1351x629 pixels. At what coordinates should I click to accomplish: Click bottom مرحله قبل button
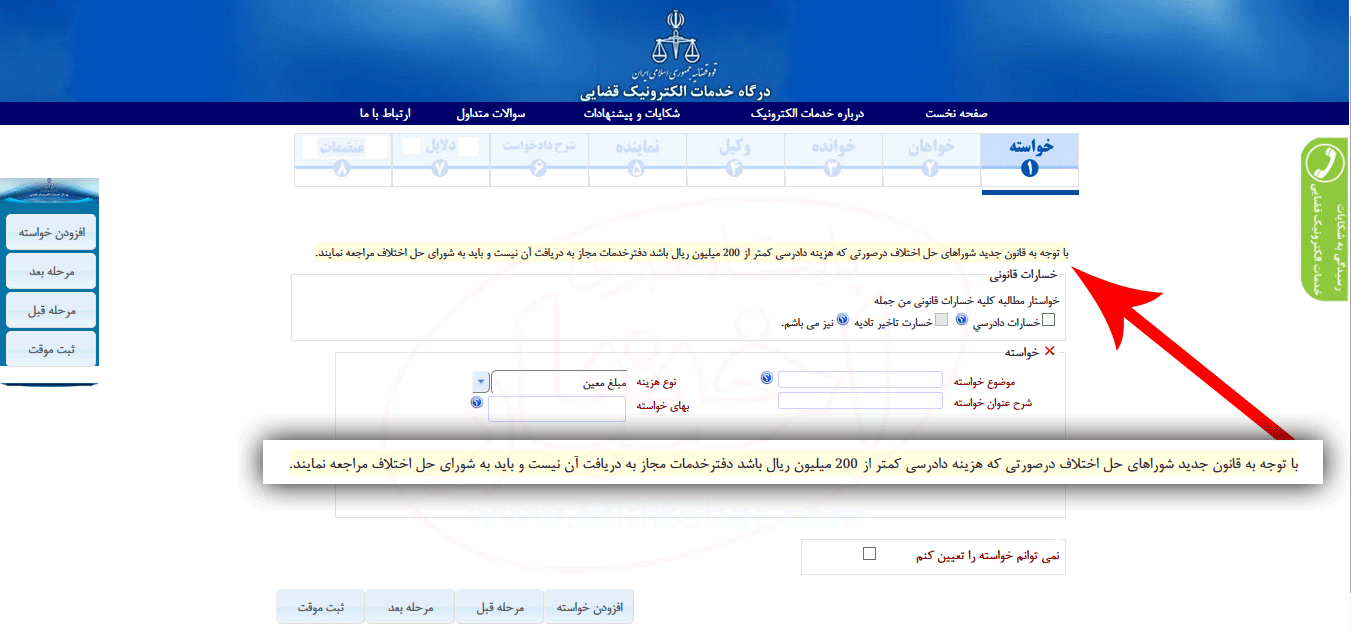499,607
